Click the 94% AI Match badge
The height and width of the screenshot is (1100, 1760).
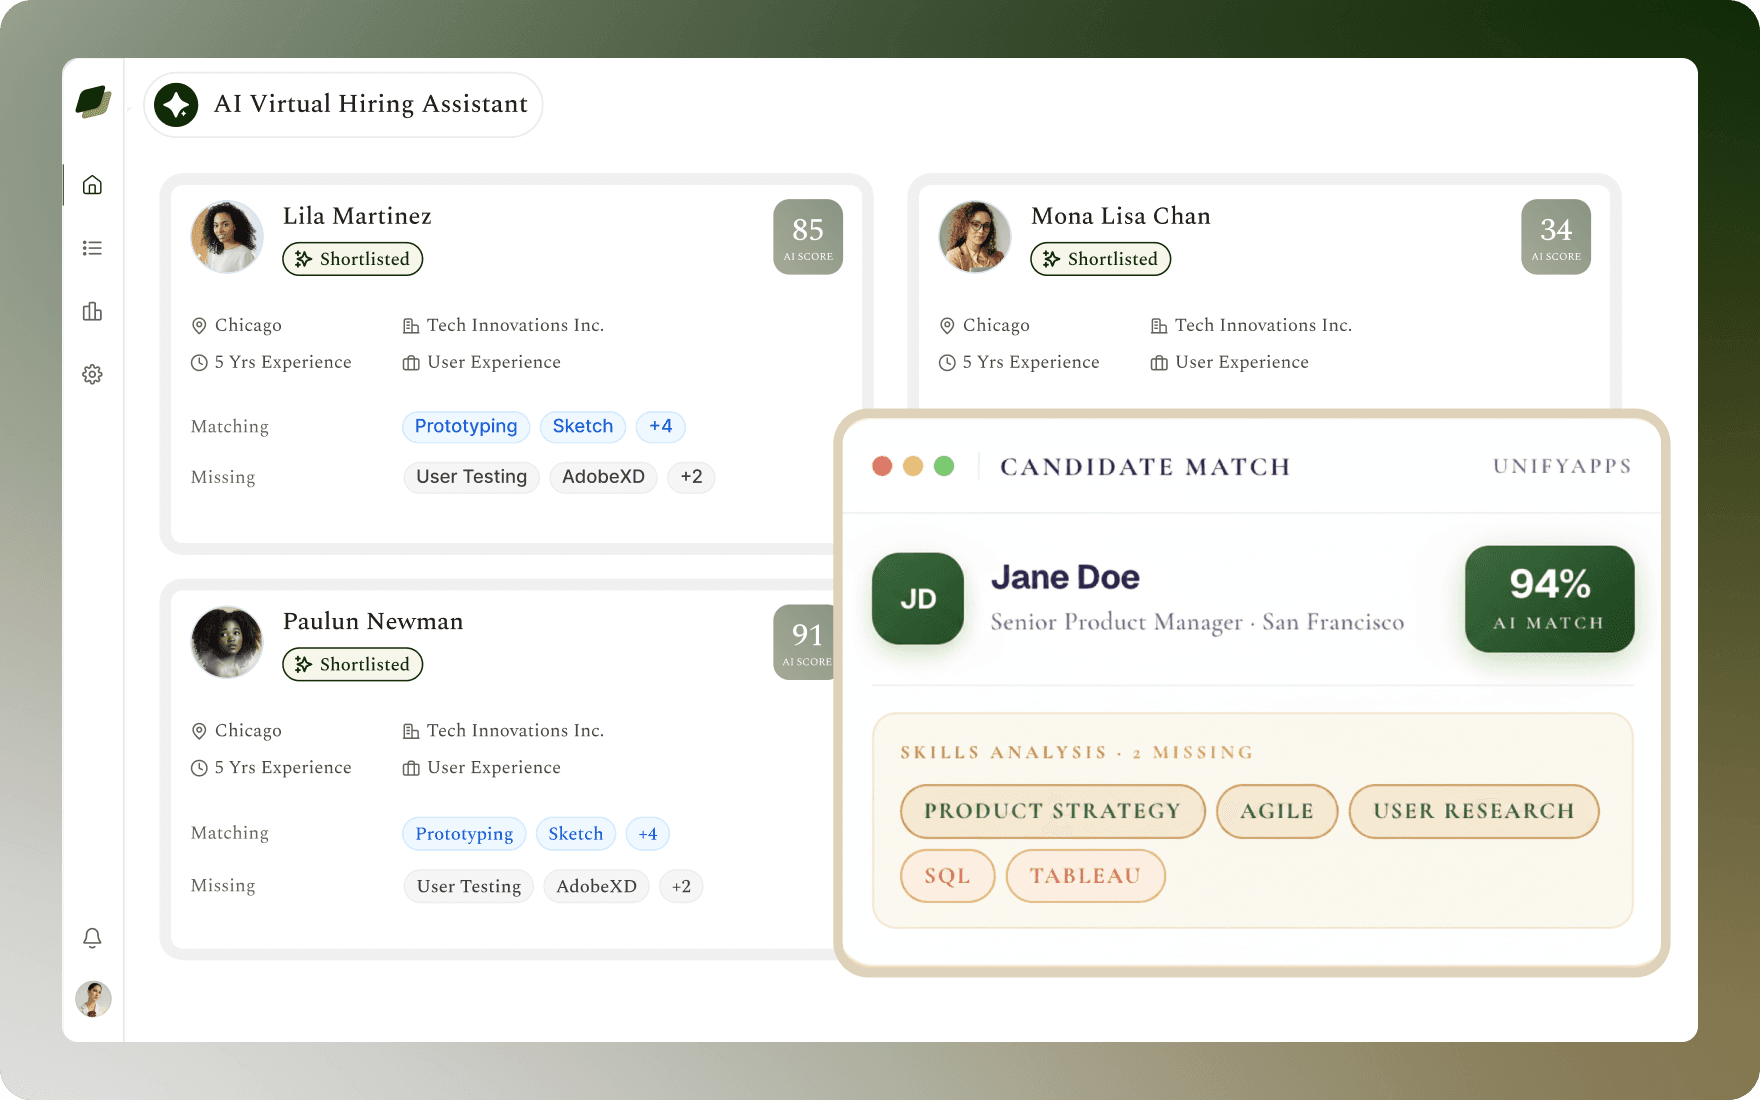[1550, 599]
